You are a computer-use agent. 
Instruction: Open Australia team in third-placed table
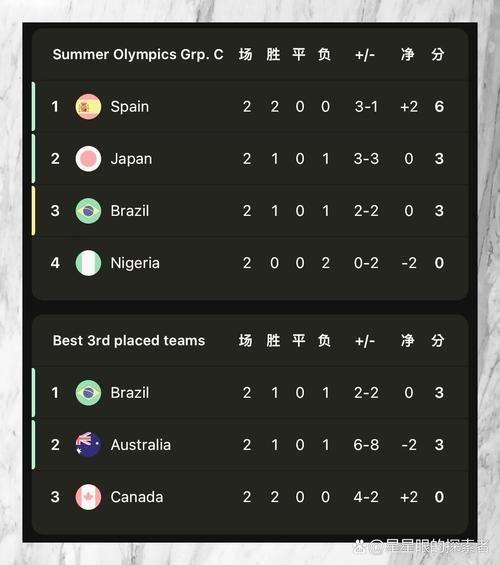click(140, 445)
